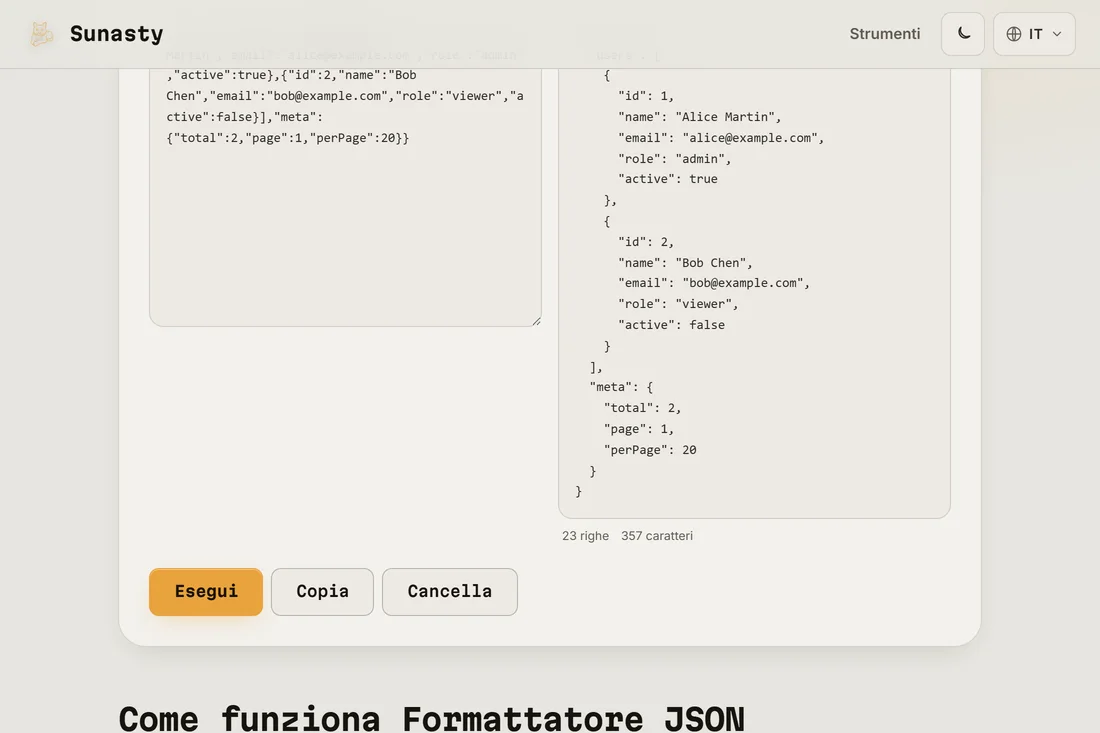This screenshot has width=1100, height=733.
Task: Click the "23 righe" line count text
Action: coord(585,536)
